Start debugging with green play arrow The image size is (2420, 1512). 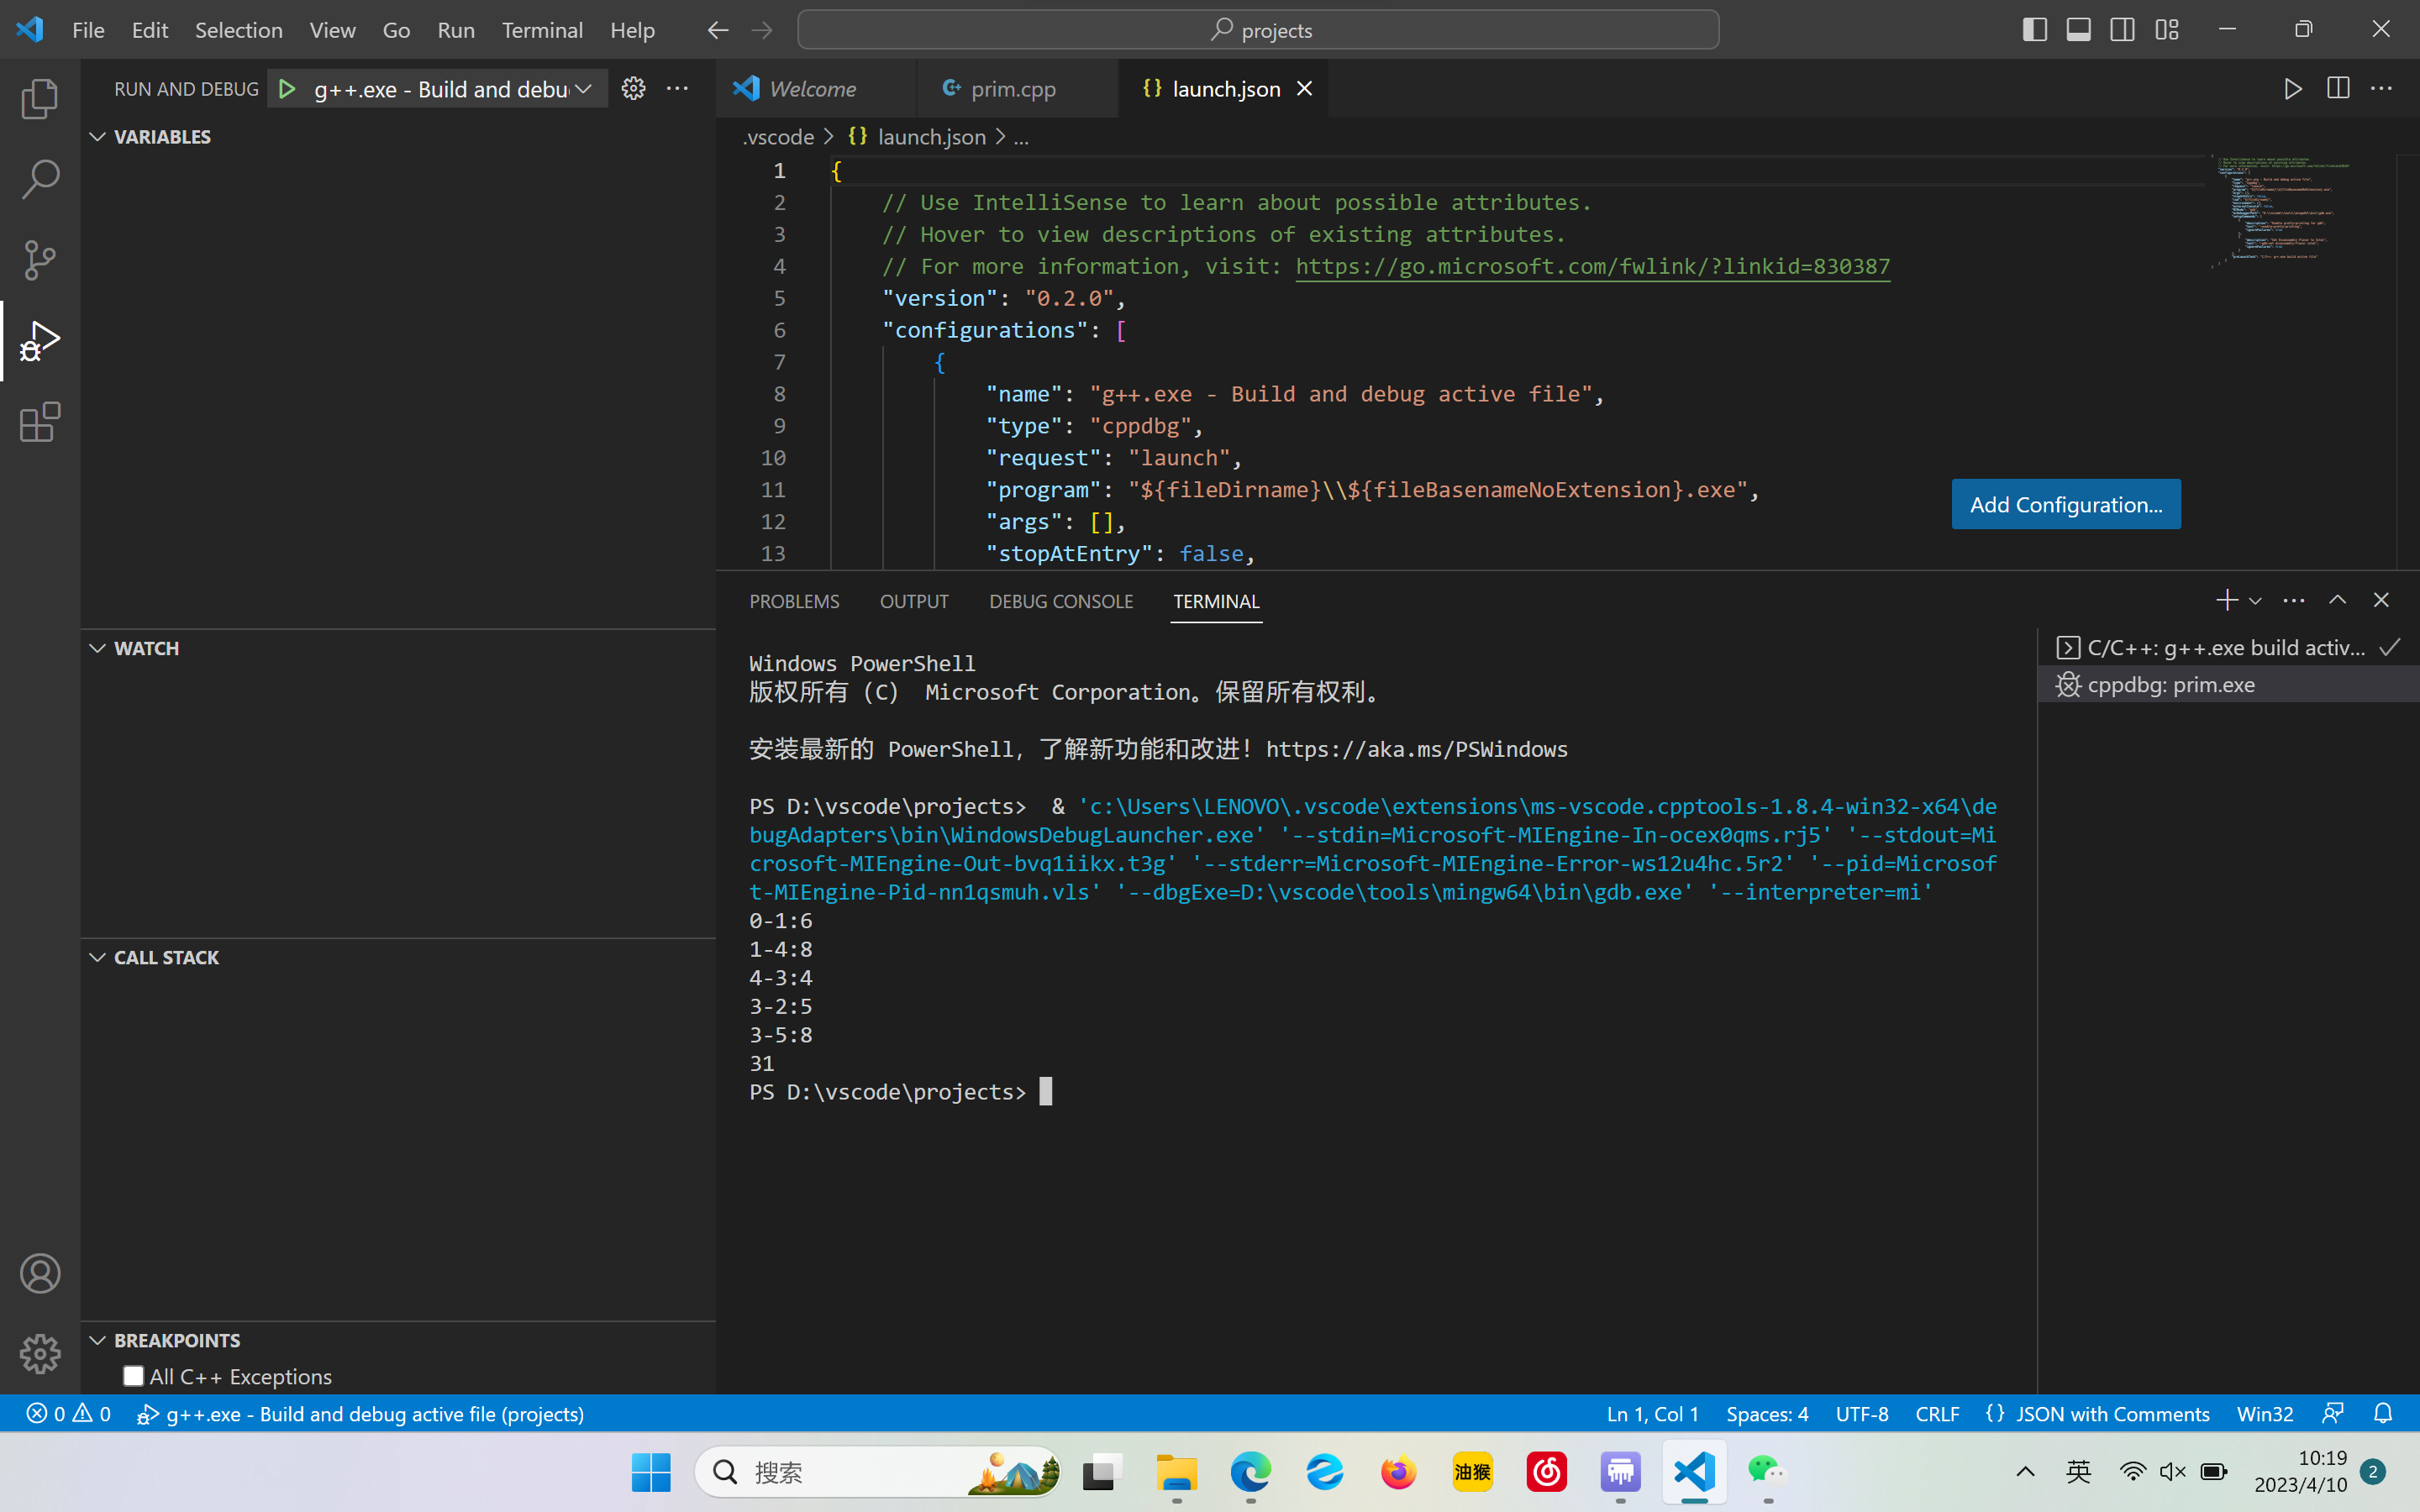pyautogui.click(x=287, y=89)
